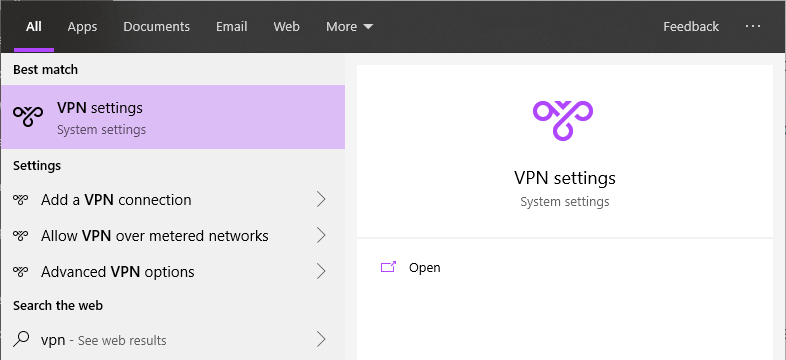This screenshot has height=360, width=786.
Task: Expand the Advanced VPN options chevron
Action: (321, 272)
